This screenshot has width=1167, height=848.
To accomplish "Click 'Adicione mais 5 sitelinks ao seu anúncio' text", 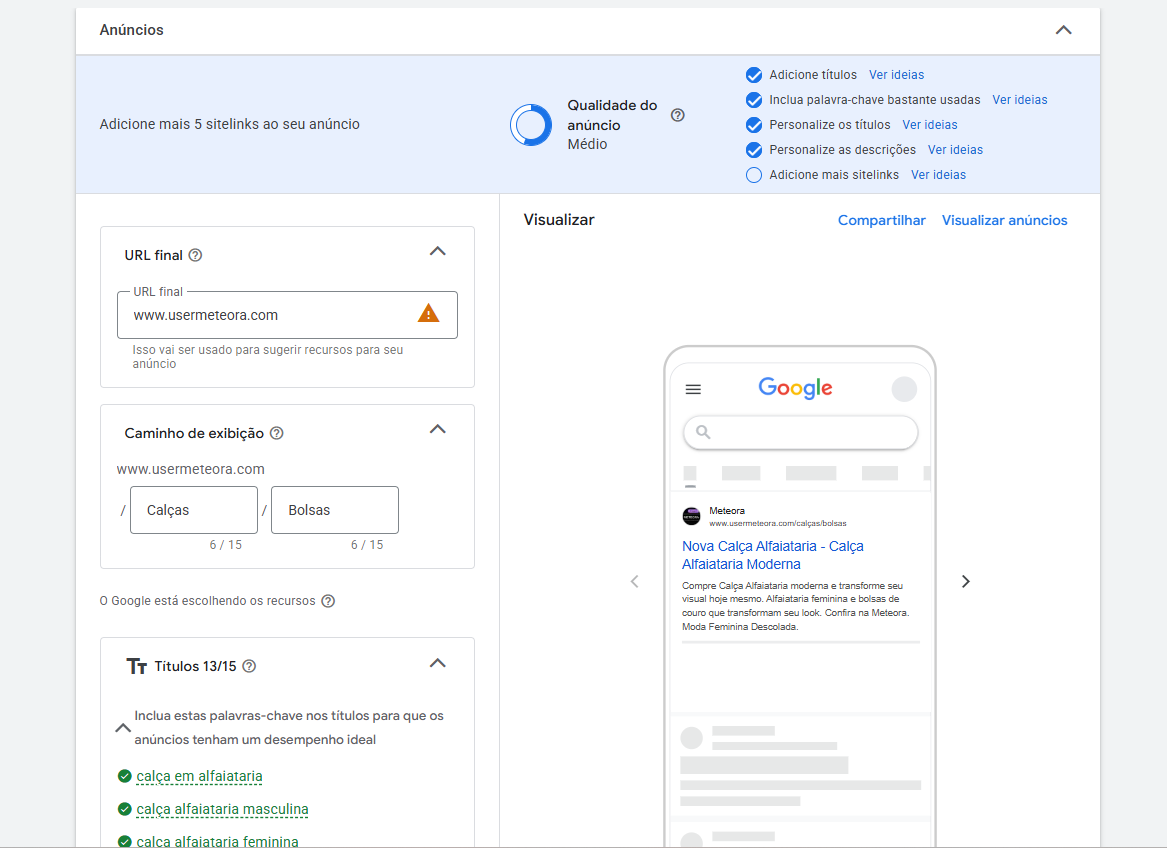I will [229, 124].
